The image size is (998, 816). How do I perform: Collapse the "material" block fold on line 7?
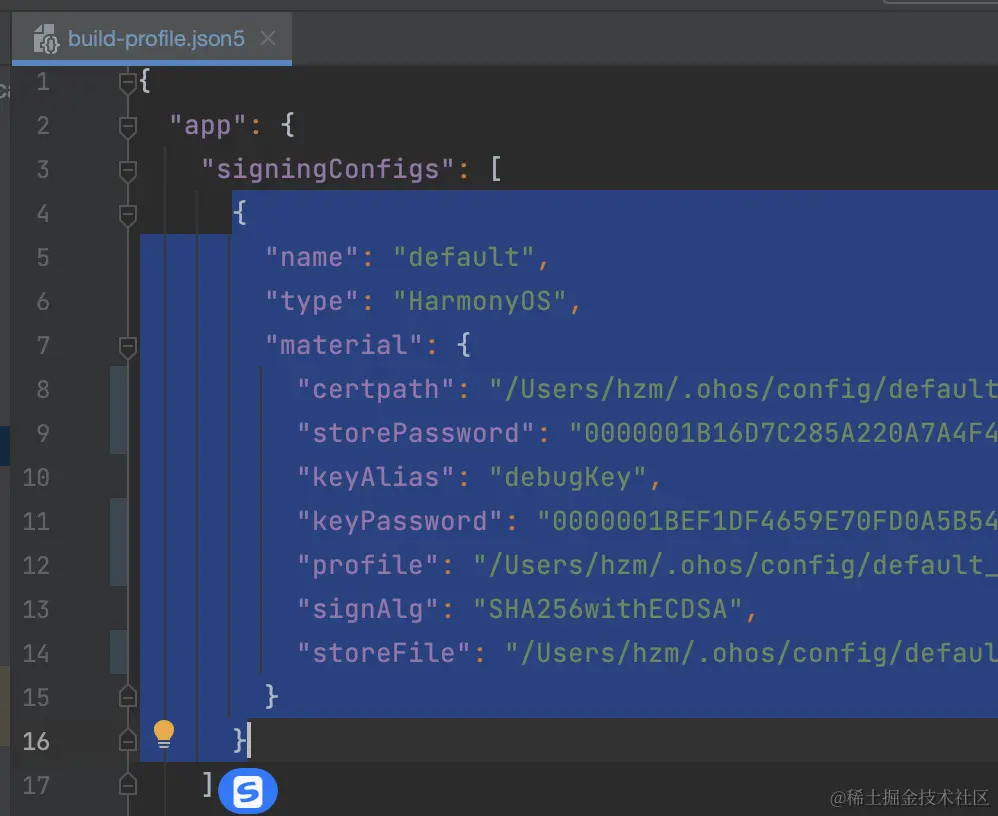pyautogui.click(x=128, y=346)
